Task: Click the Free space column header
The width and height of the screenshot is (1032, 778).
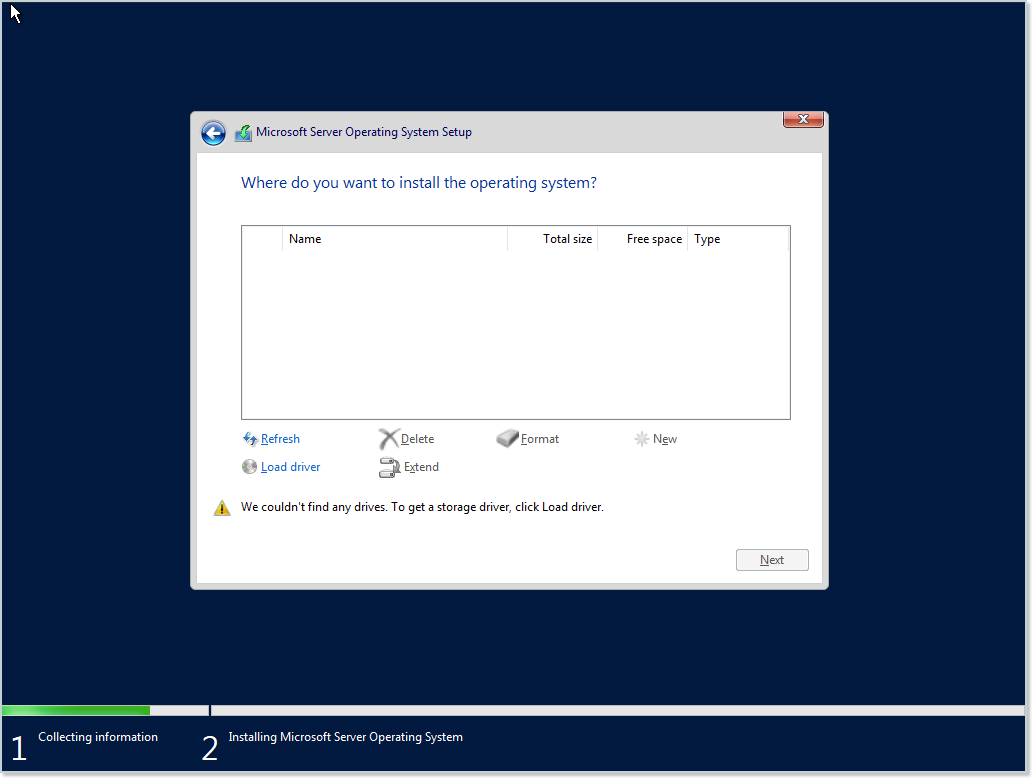Action: click(x=653, y=238)
